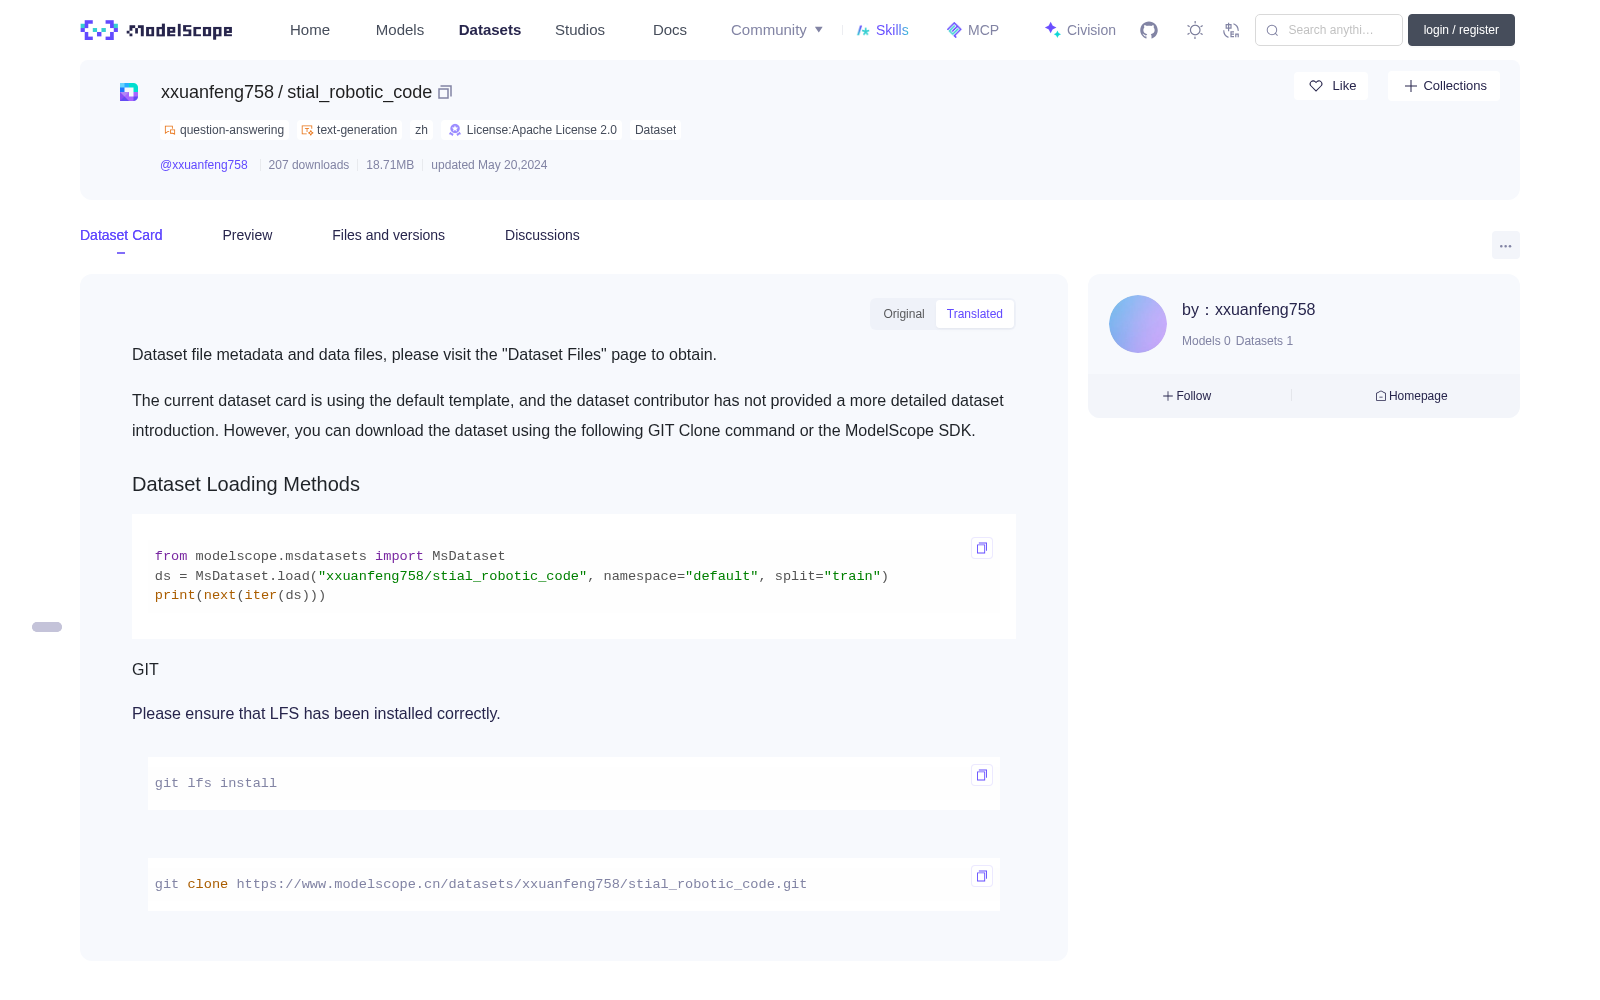Viewport: 1600px width, 1000px height.
Task: Click the License:Apache License 2.0 tag
Action: click(x=532, y=130)
